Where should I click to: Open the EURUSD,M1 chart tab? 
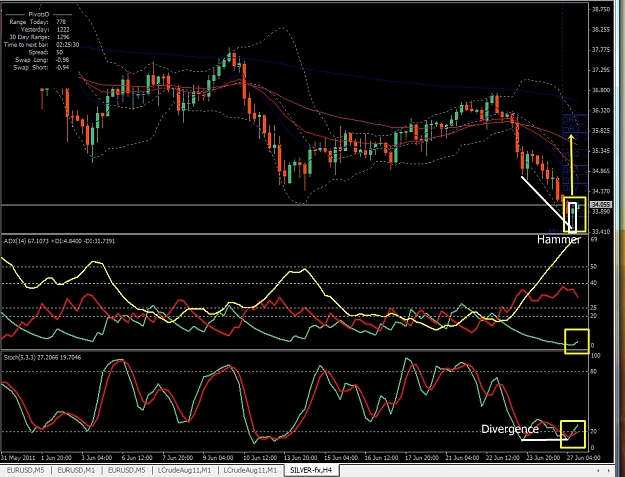click(x=76, y=470)
